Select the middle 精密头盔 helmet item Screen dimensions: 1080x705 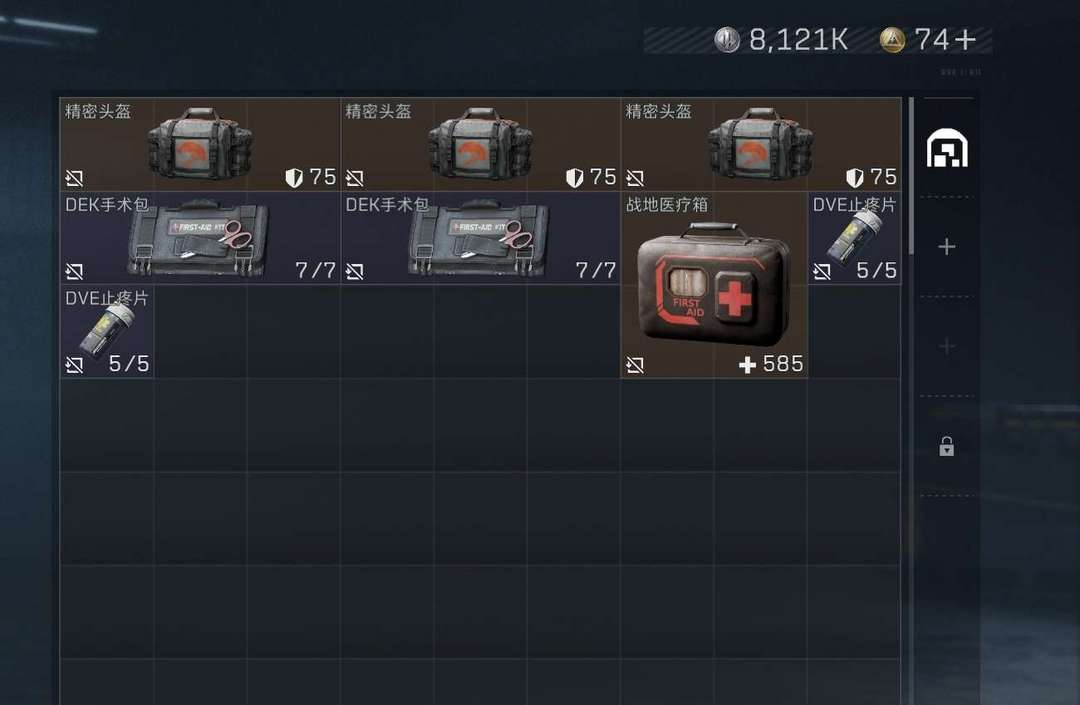(480, 144)
